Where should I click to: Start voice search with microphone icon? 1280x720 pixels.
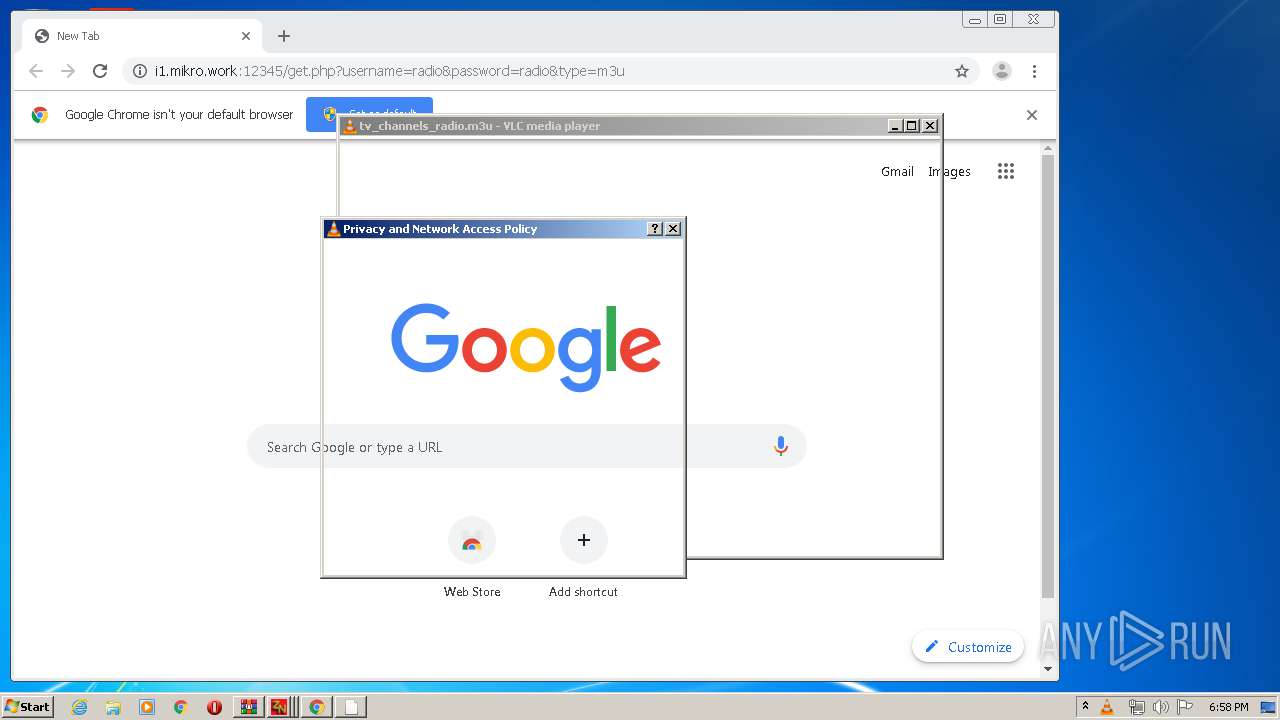click(x=781, y=447)
